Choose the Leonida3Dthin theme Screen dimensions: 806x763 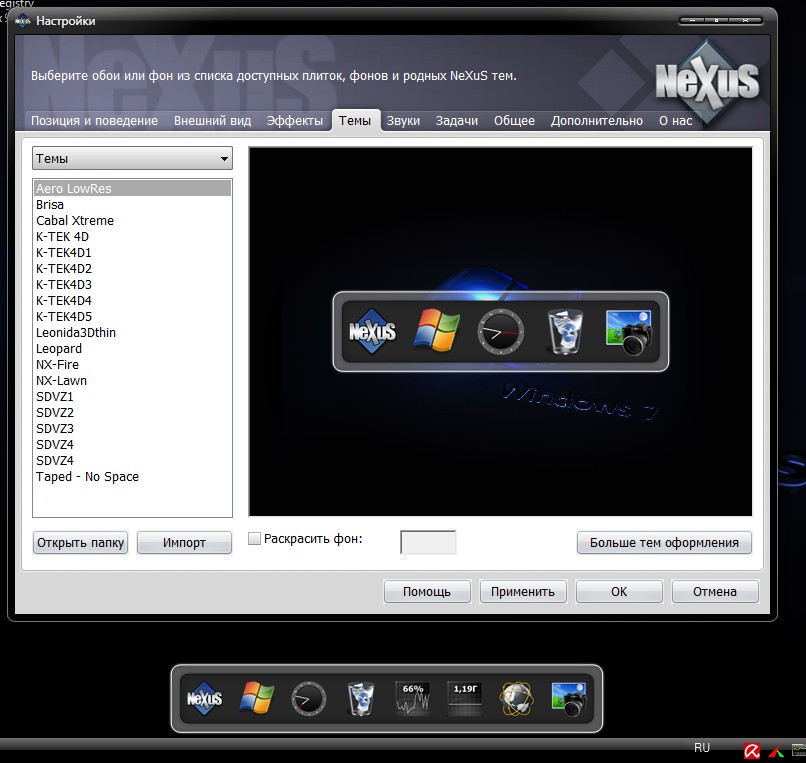132,333
